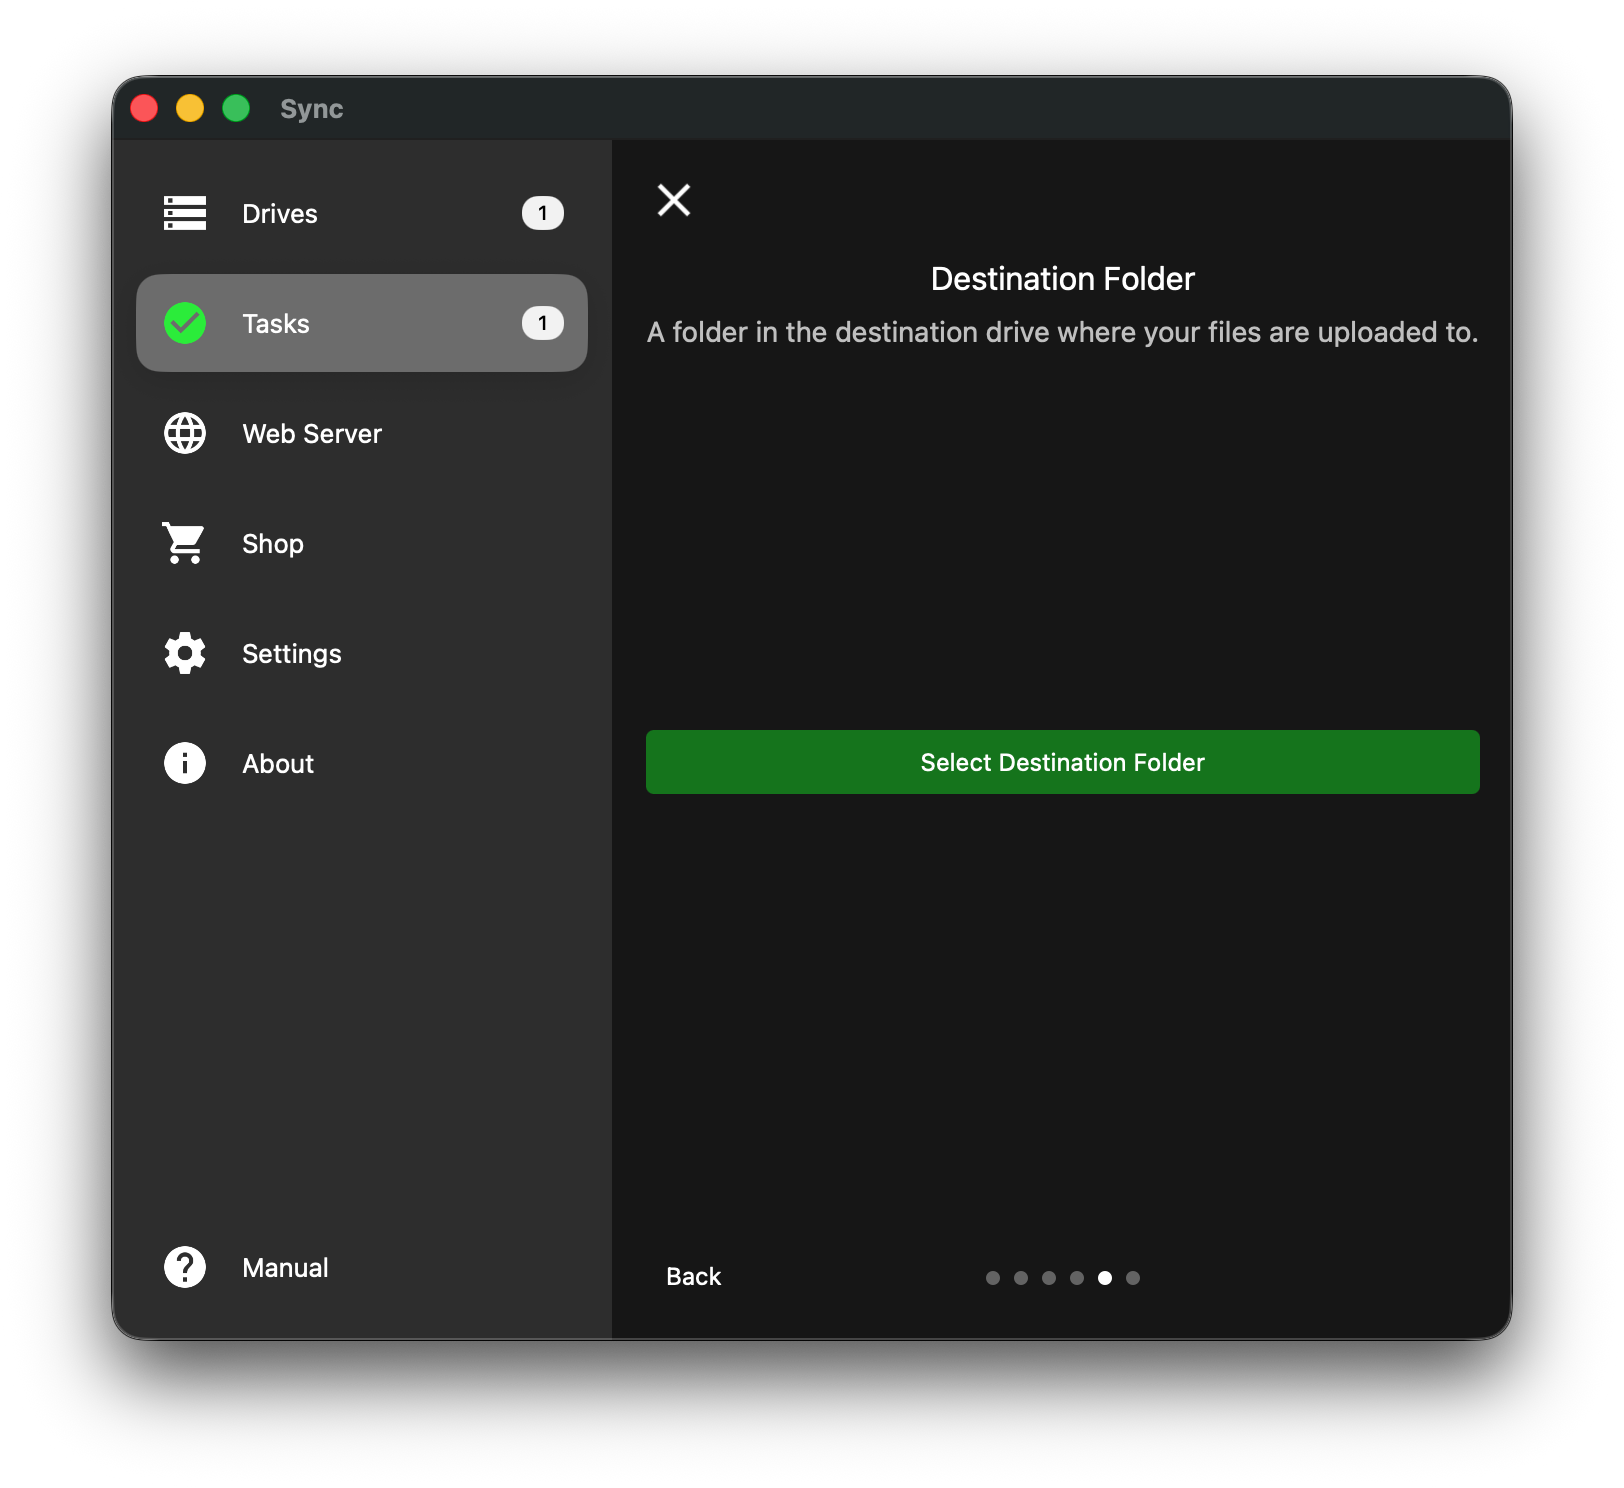The width and height of the screenshot is (1624, 1488).
Task: Open the Drives section icon
Action: pos(184,213)
